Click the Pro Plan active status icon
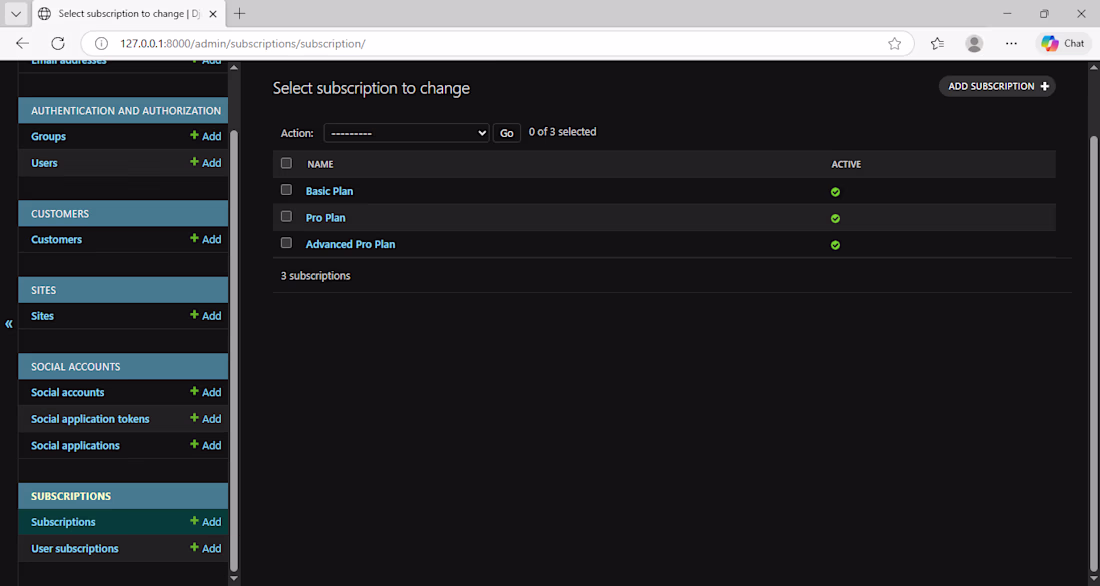Screen dimensions: 1100x586 pos(835,218)
